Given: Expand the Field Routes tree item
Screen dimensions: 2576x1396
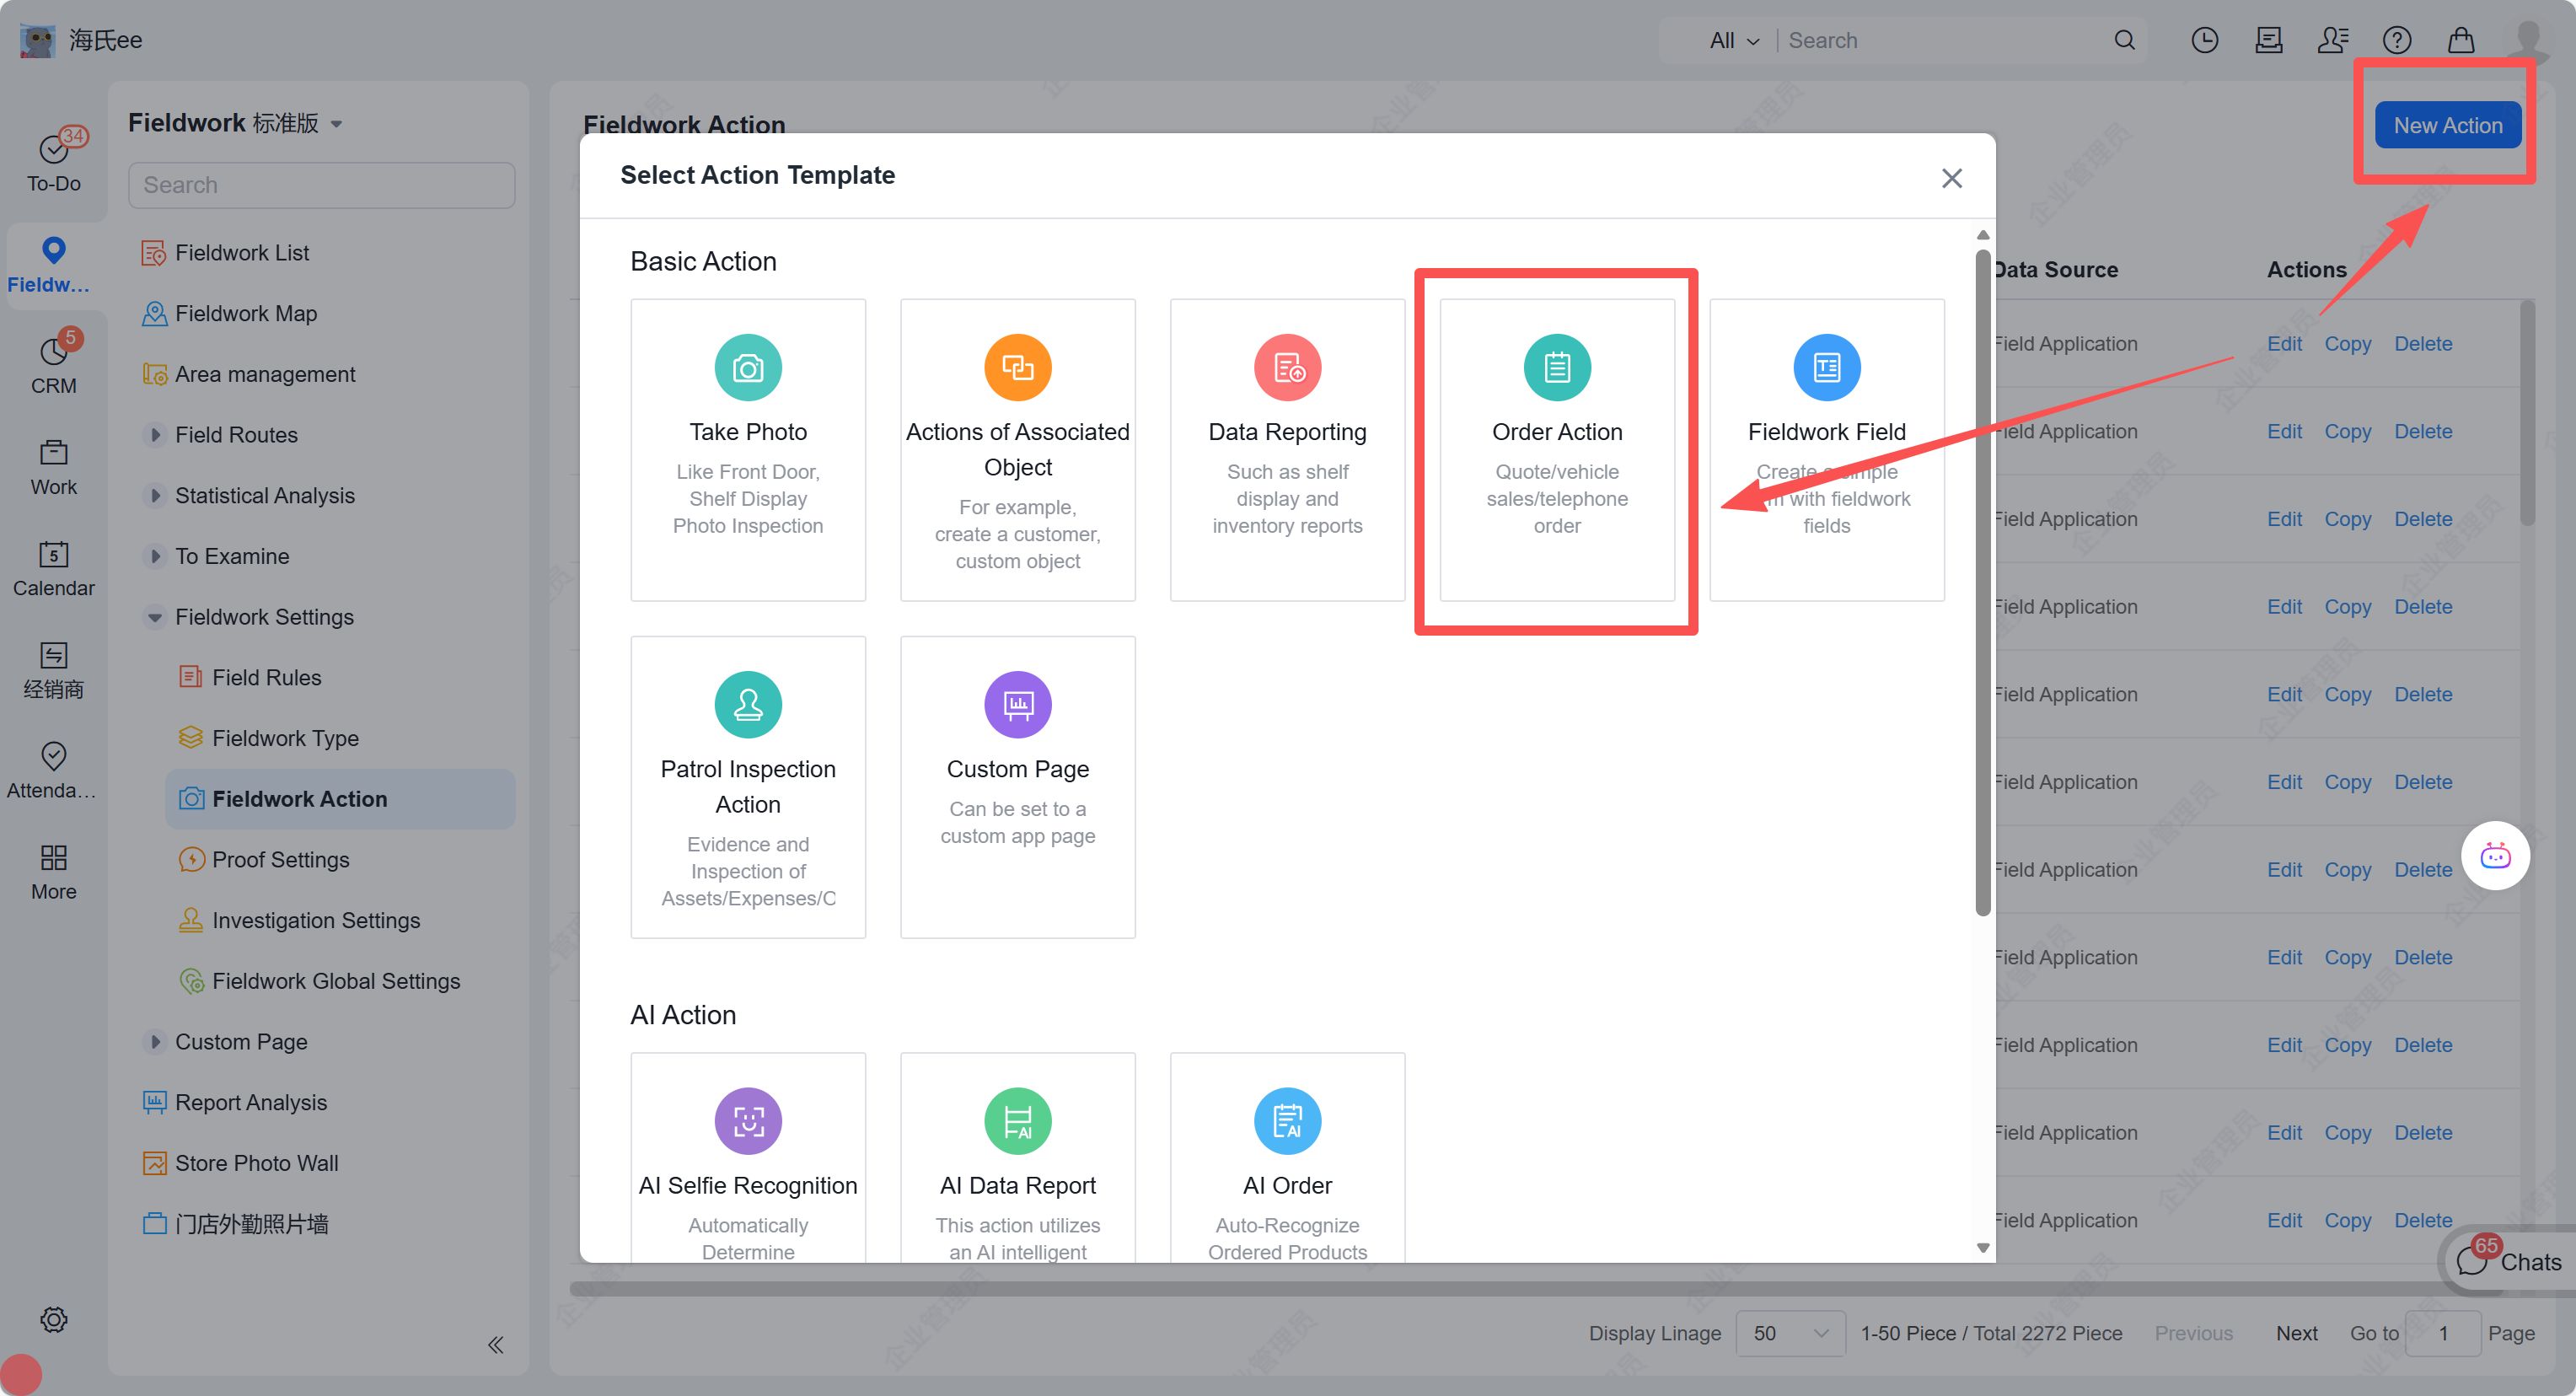Looking at the screenshot, I should pyautogui.click(x=155, y=435).
